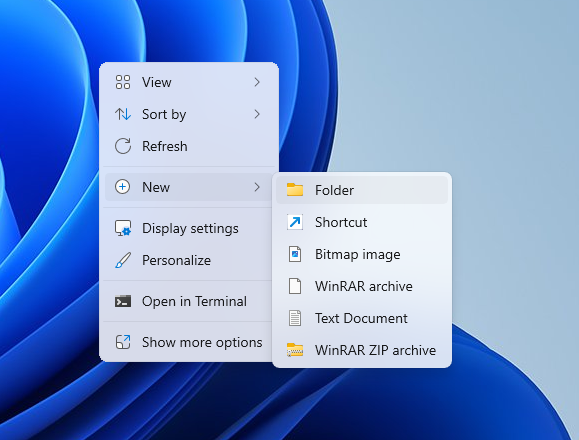Click the Show more options icon
The image size is (579, 440).
pyautogui.click(x=123, y=342)
